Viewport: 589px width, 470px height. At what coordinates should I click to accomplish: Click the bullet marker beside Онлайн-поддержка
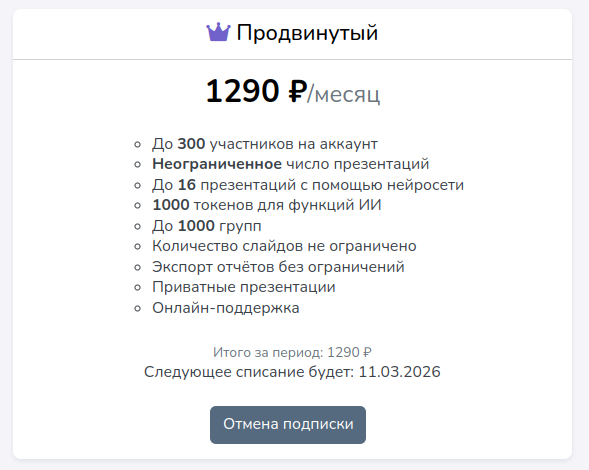click(137, 308)
